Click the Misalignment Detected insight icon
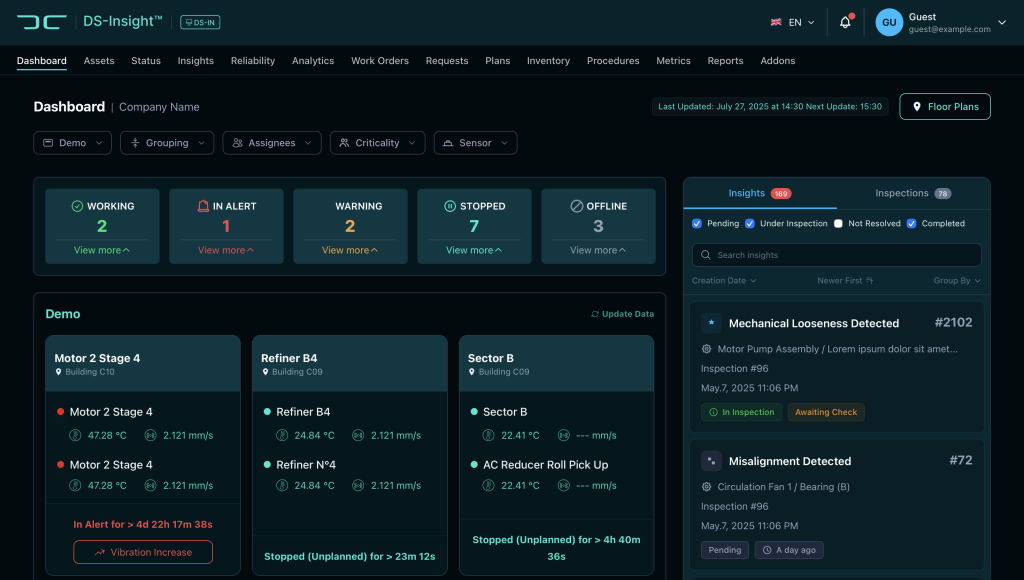 pos(711,461)
